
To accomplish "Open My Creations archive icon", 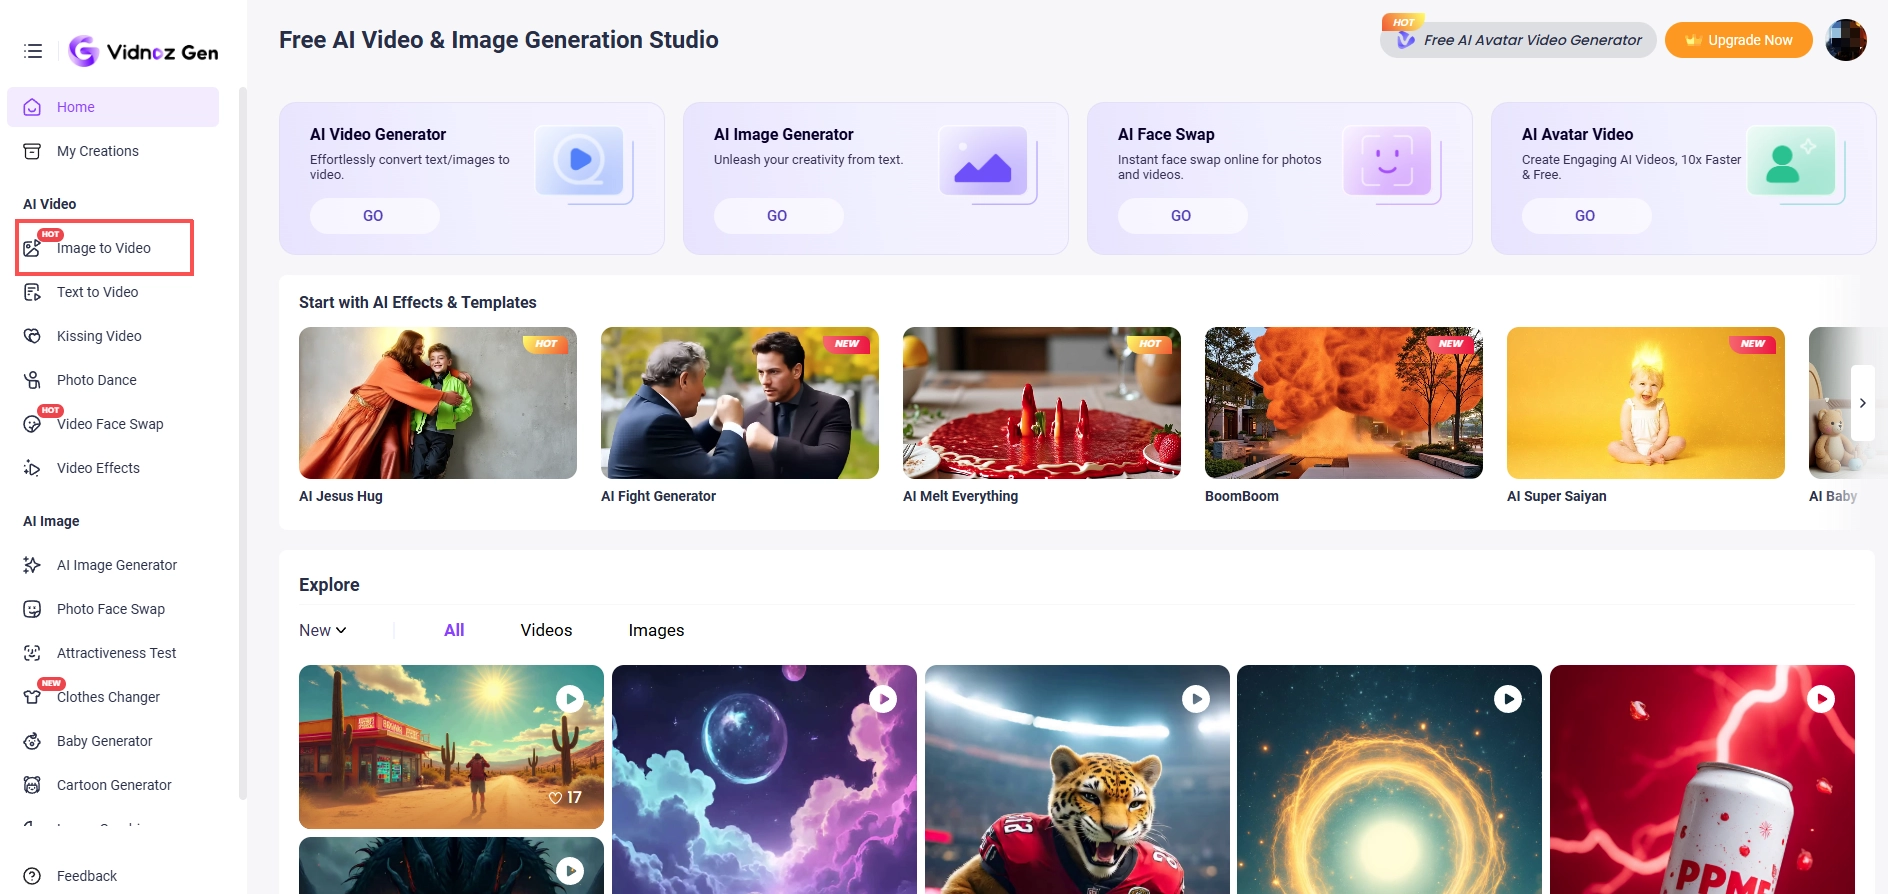I will (32, 151).
